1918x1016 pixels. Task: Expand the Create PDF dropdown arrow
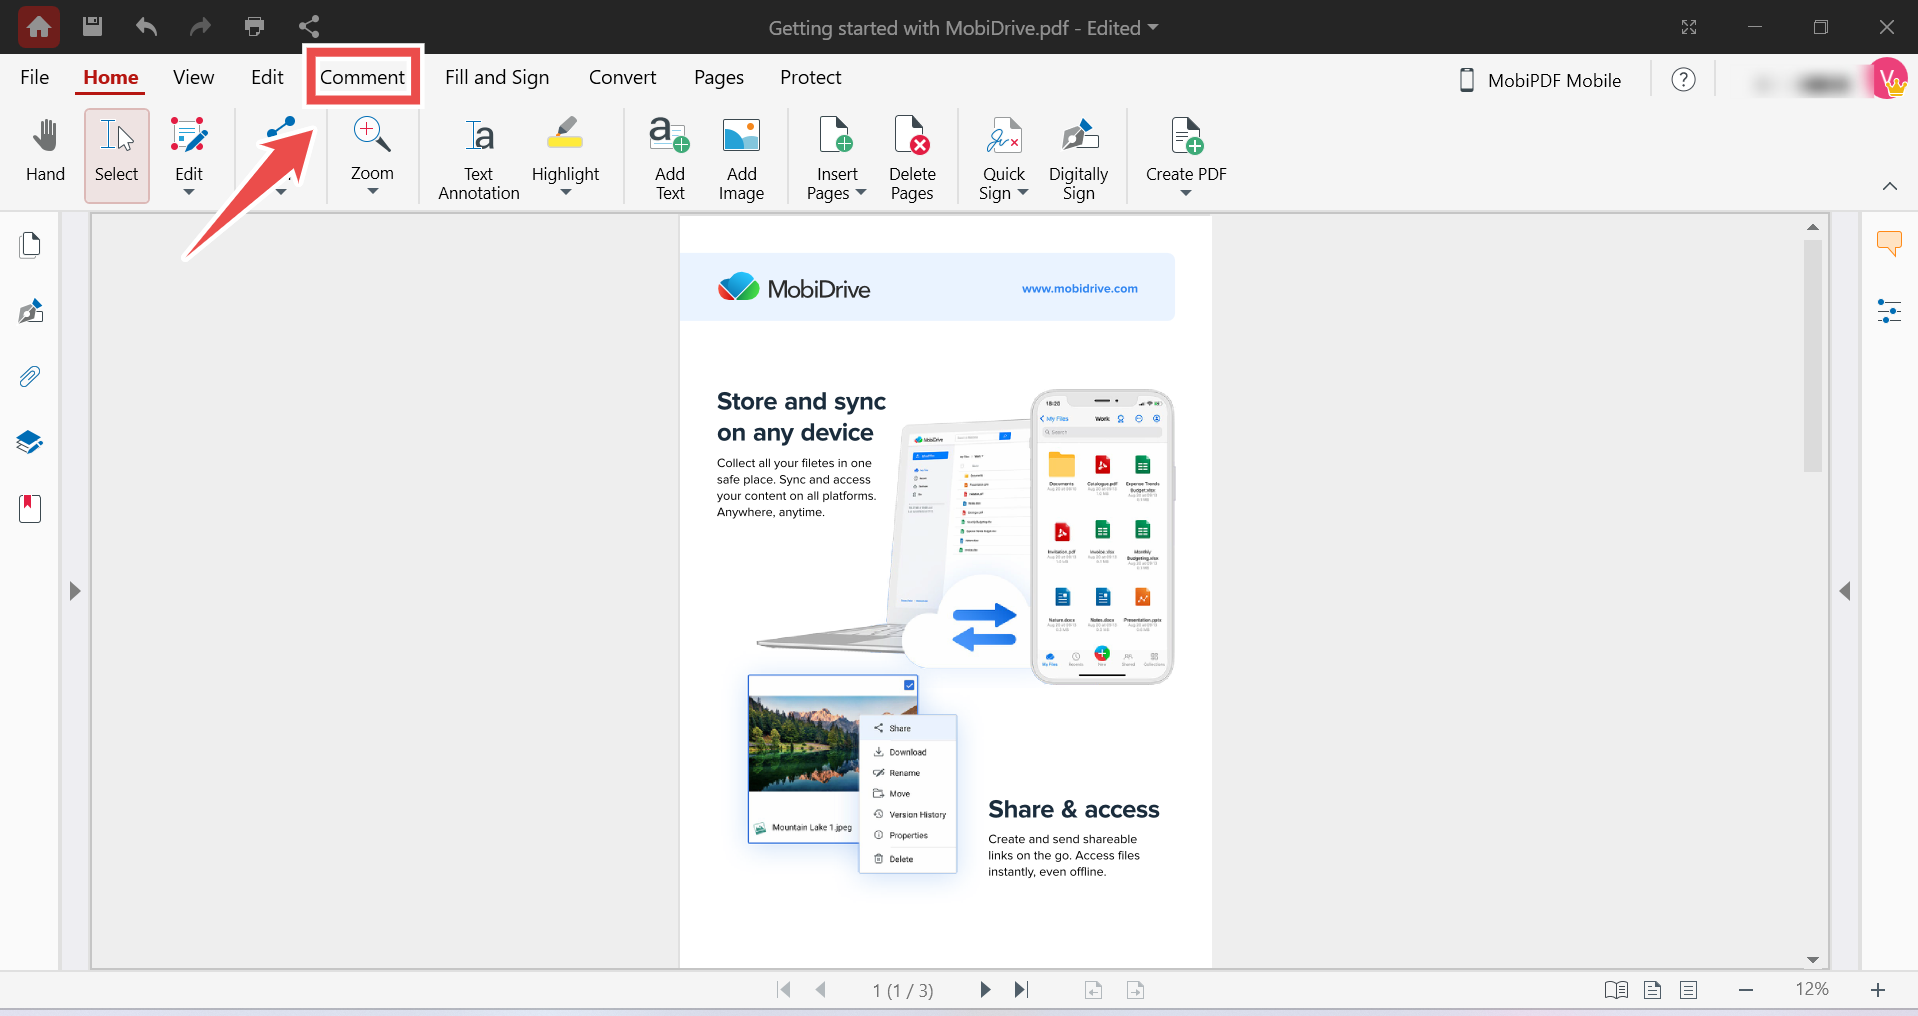point(1186,192)
